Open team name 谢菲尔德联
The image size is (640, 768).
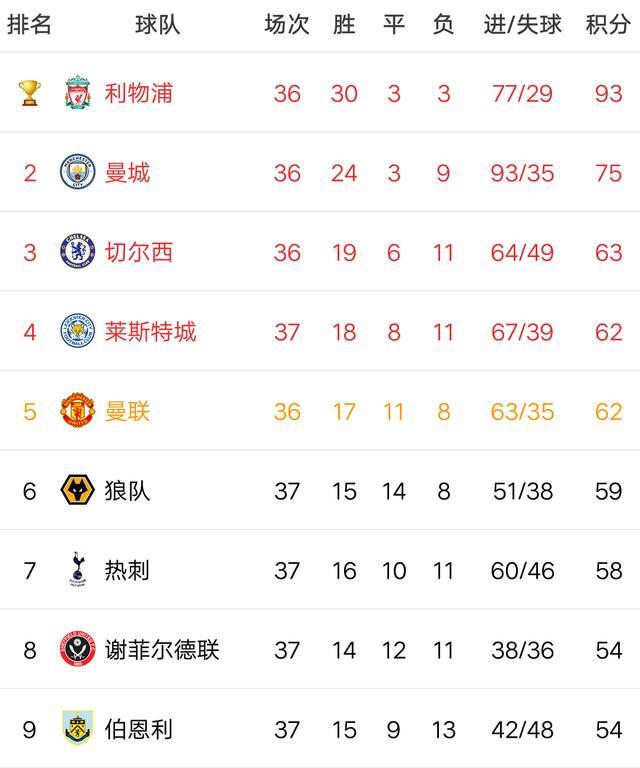pyautogui.click(x=162, y=650)
